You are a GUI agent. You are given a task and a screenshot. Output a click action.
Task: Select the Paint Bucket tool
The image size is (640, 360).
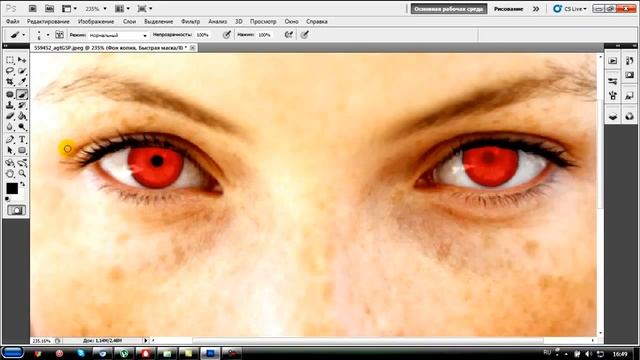[22, 116]
